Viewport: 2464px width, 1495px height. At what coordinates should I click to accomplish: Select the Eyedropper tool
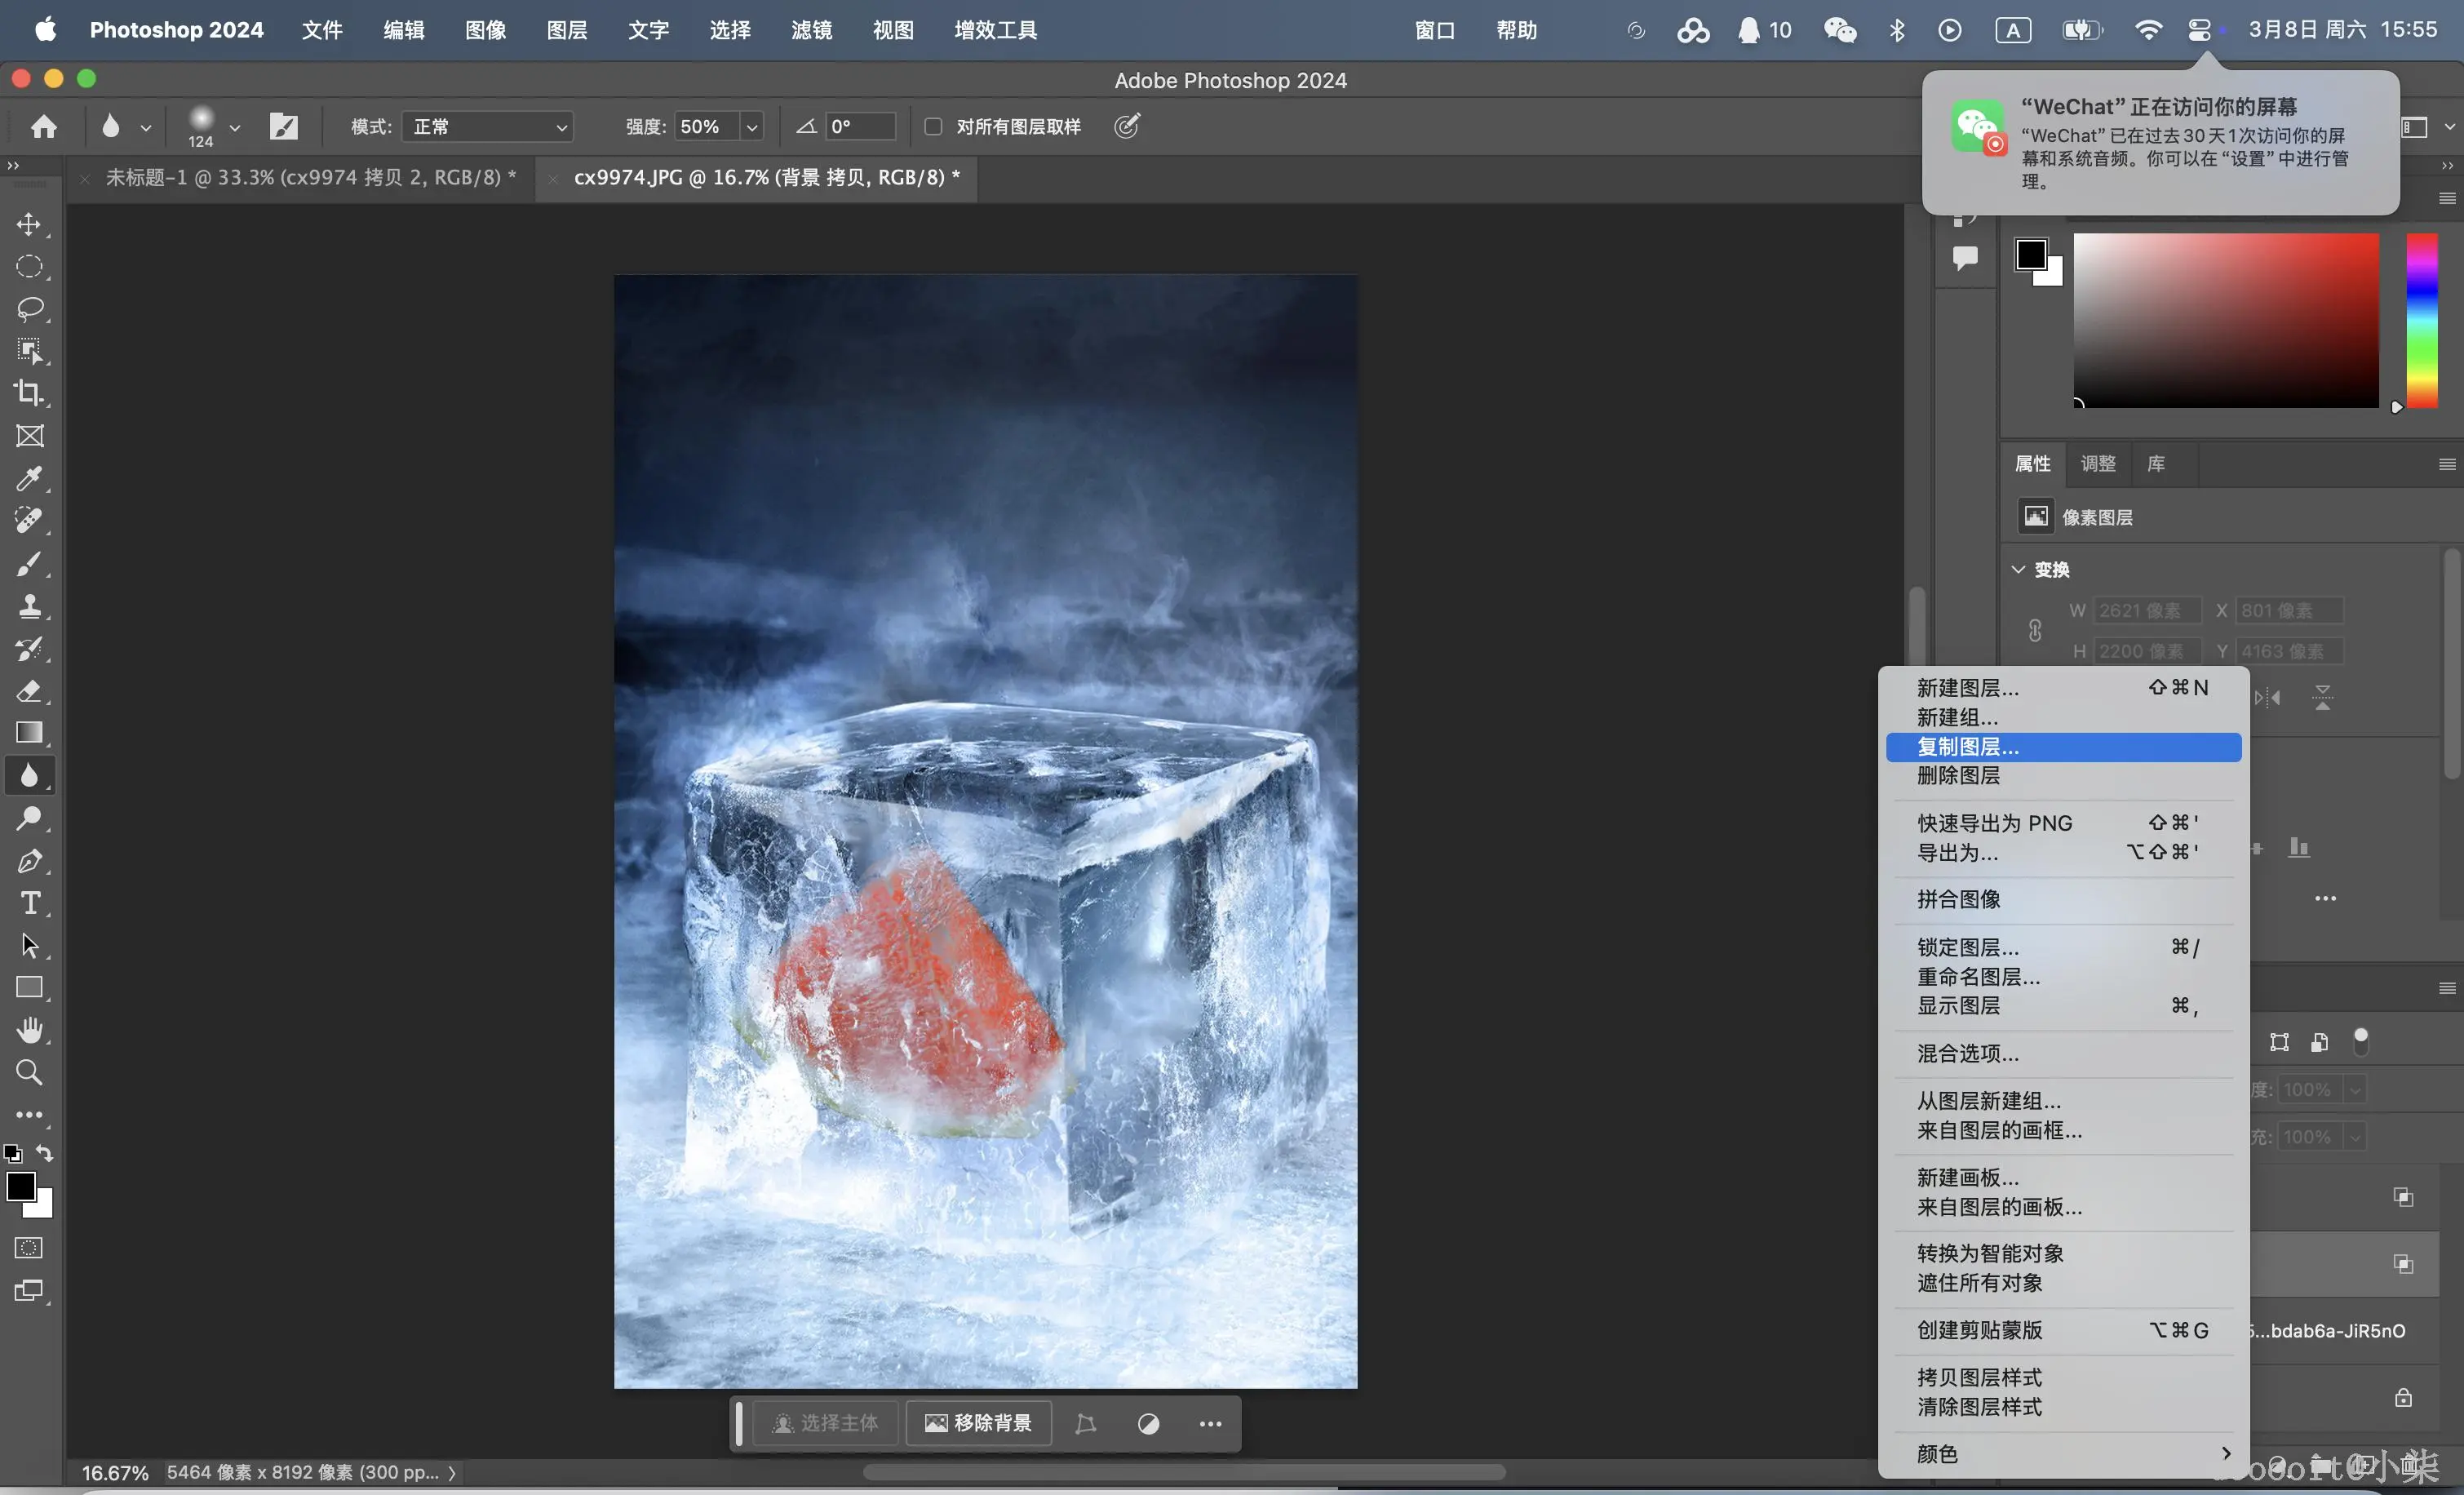click(29, 479)
